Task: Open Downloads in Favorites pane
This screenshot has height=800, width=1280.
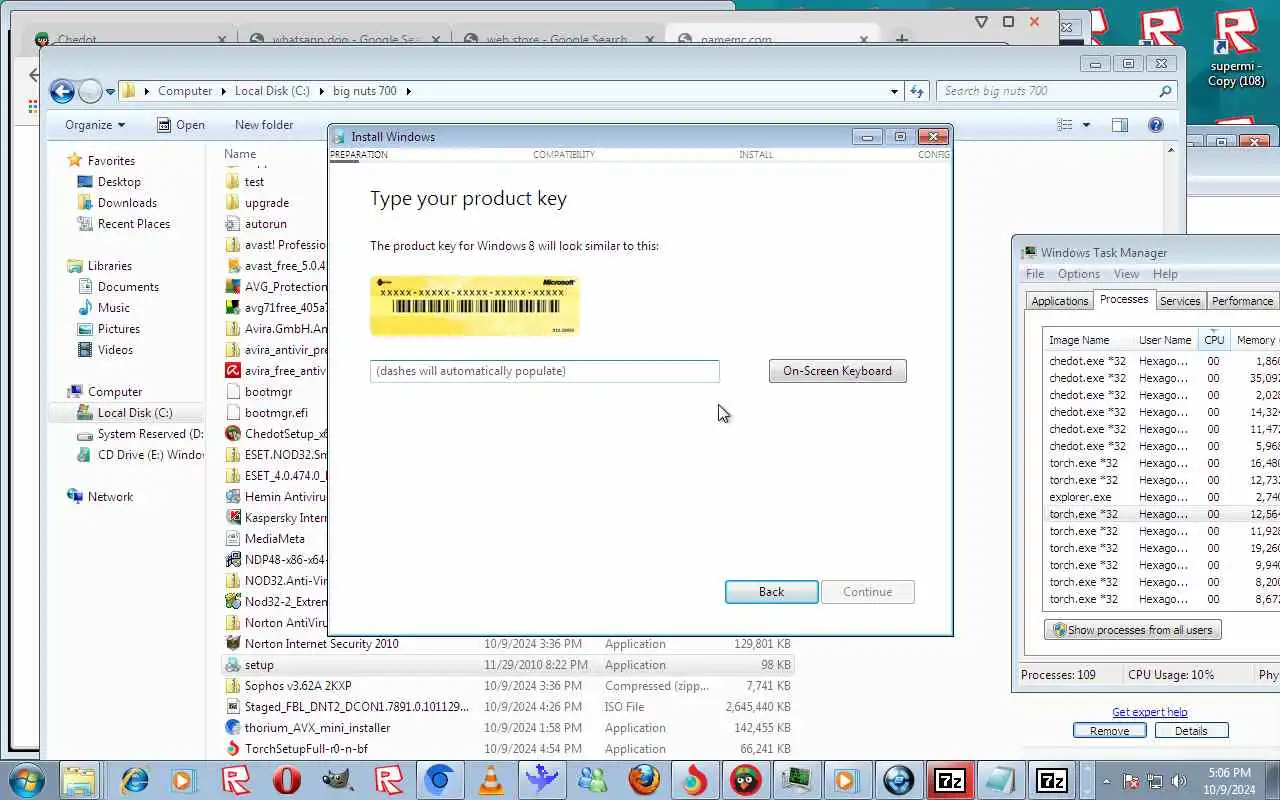Action: [127, 203]
